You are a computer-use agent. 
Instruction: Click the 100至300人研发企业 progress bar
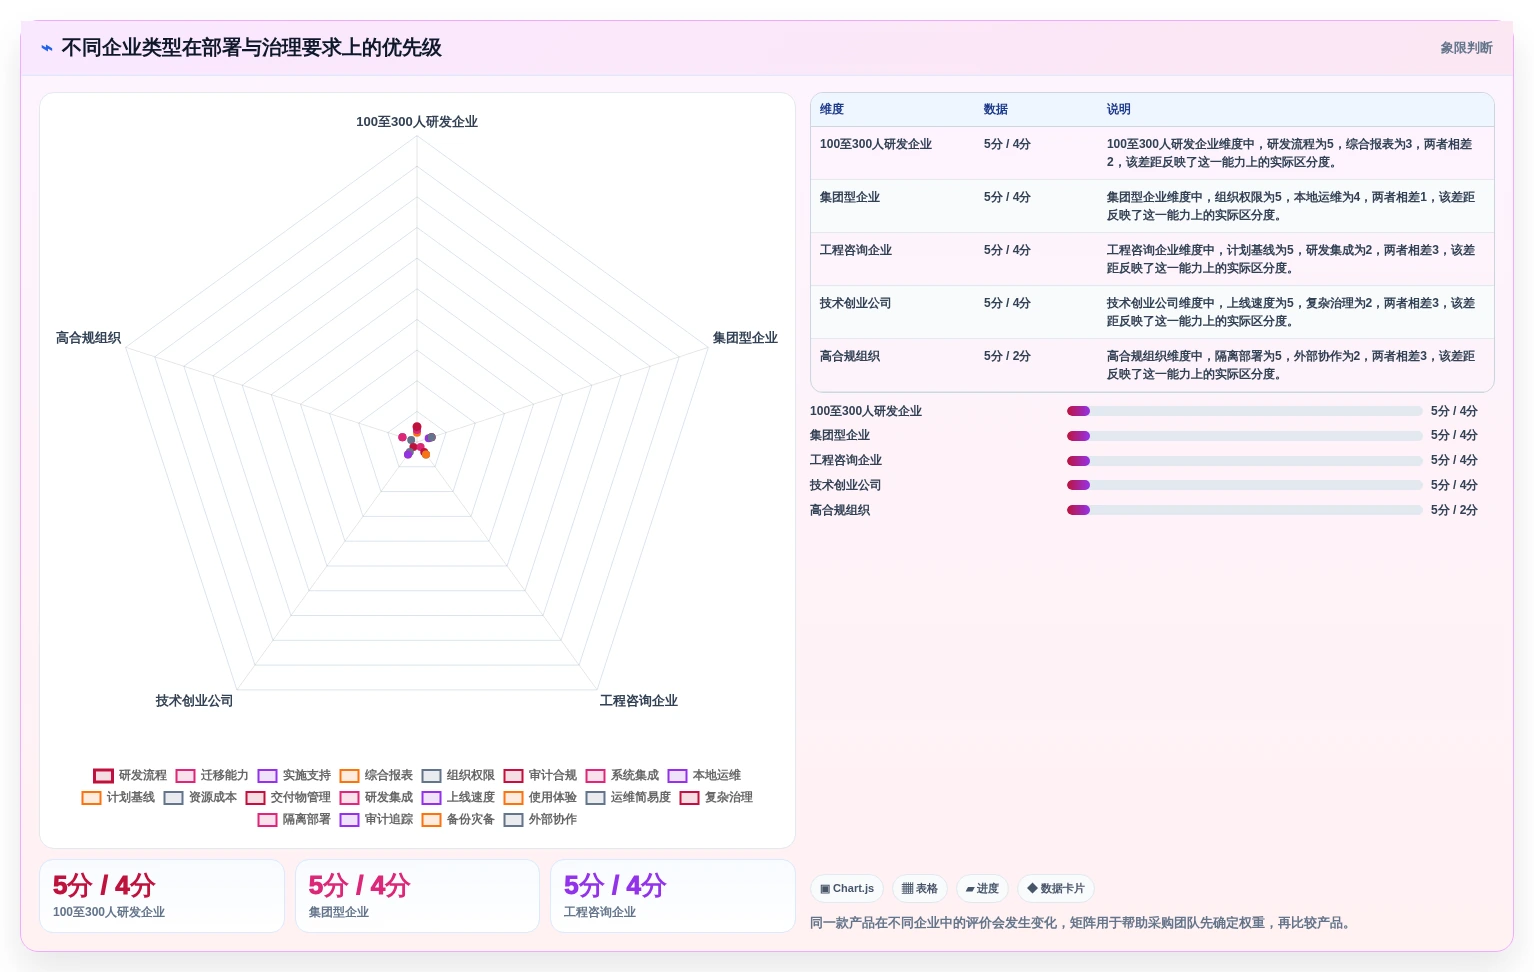(x=1245, y=411)
